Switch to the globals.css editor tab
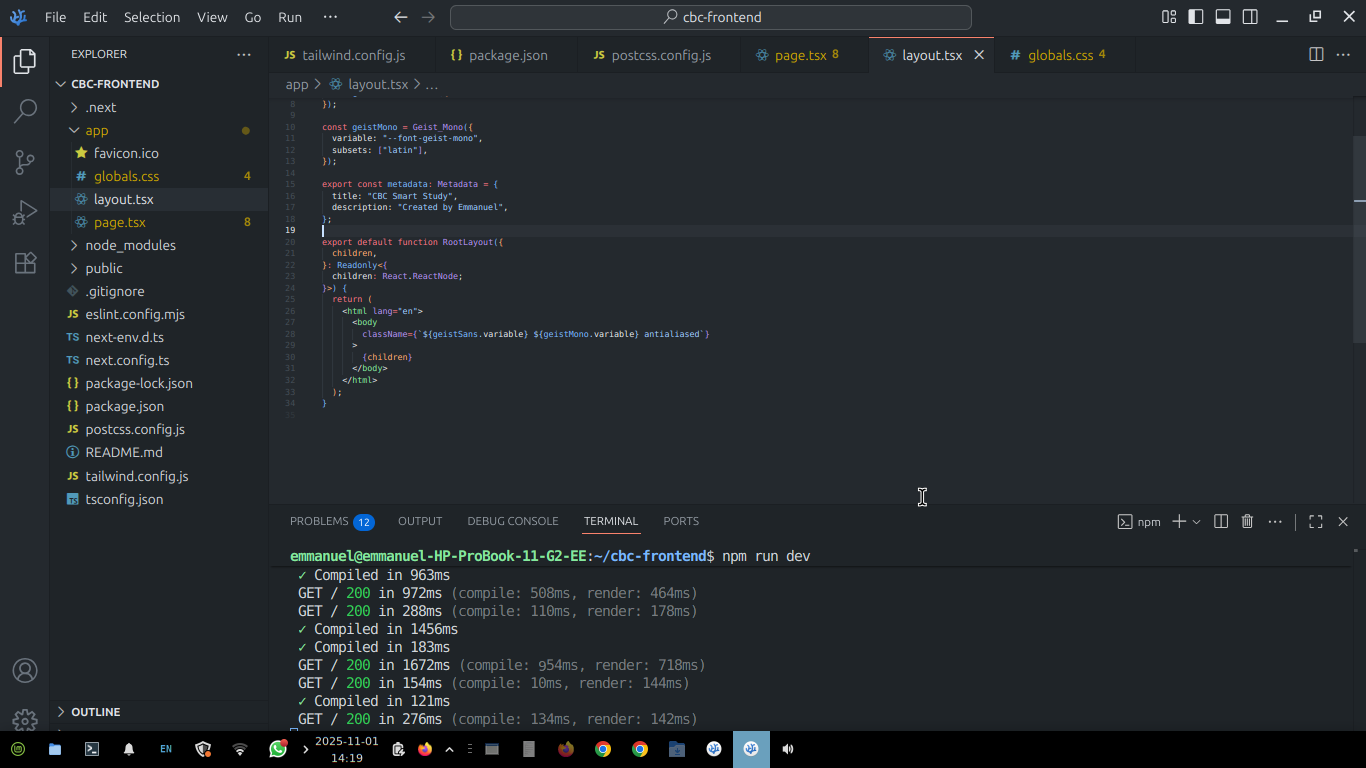The image size is (1366, 768). [x=1060, y=55]
